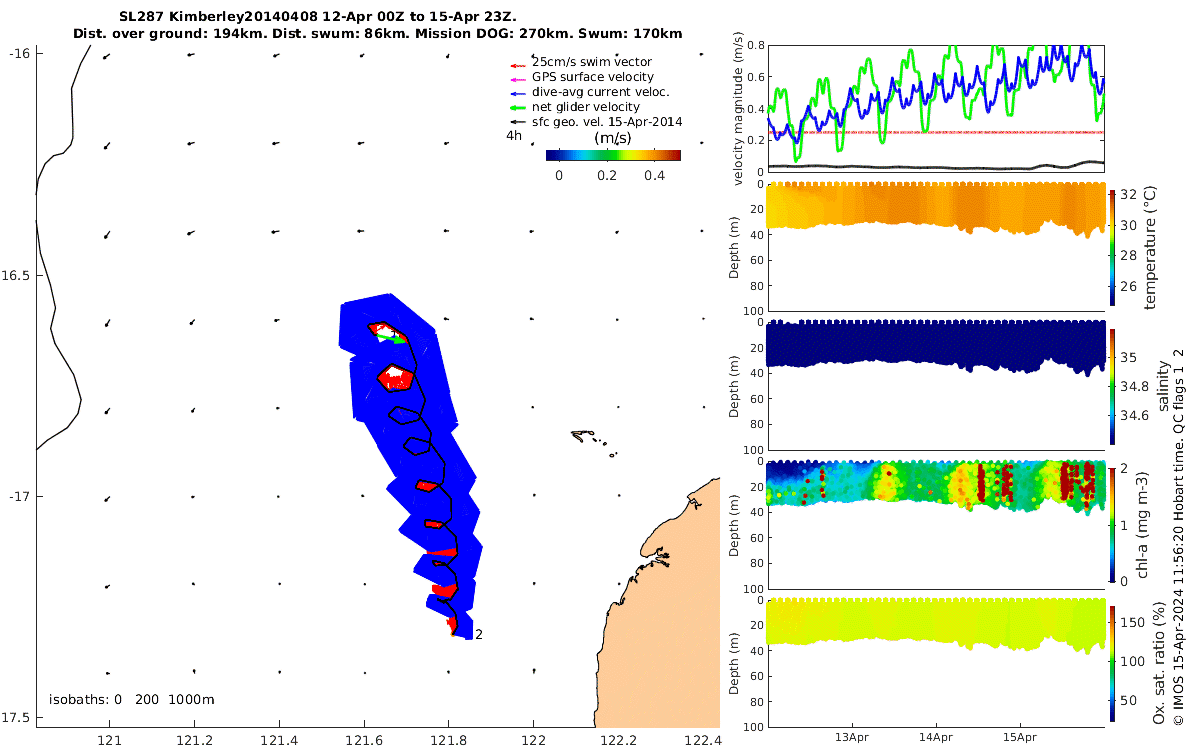
Task: Click the oxygen saturation depth section panel
Action: tap(935, 662)
